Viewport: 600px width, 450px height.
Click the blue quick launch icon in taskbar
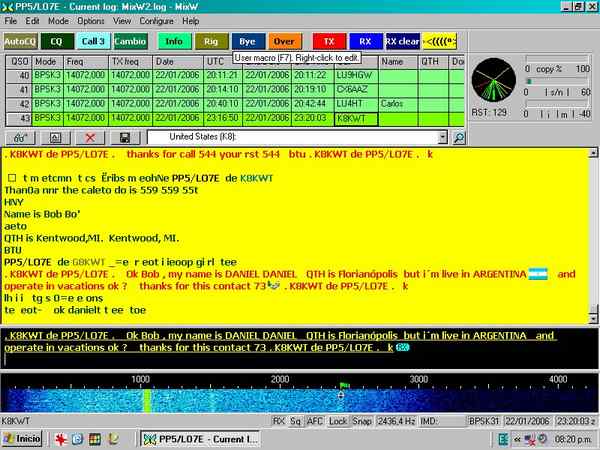point(77,439)
